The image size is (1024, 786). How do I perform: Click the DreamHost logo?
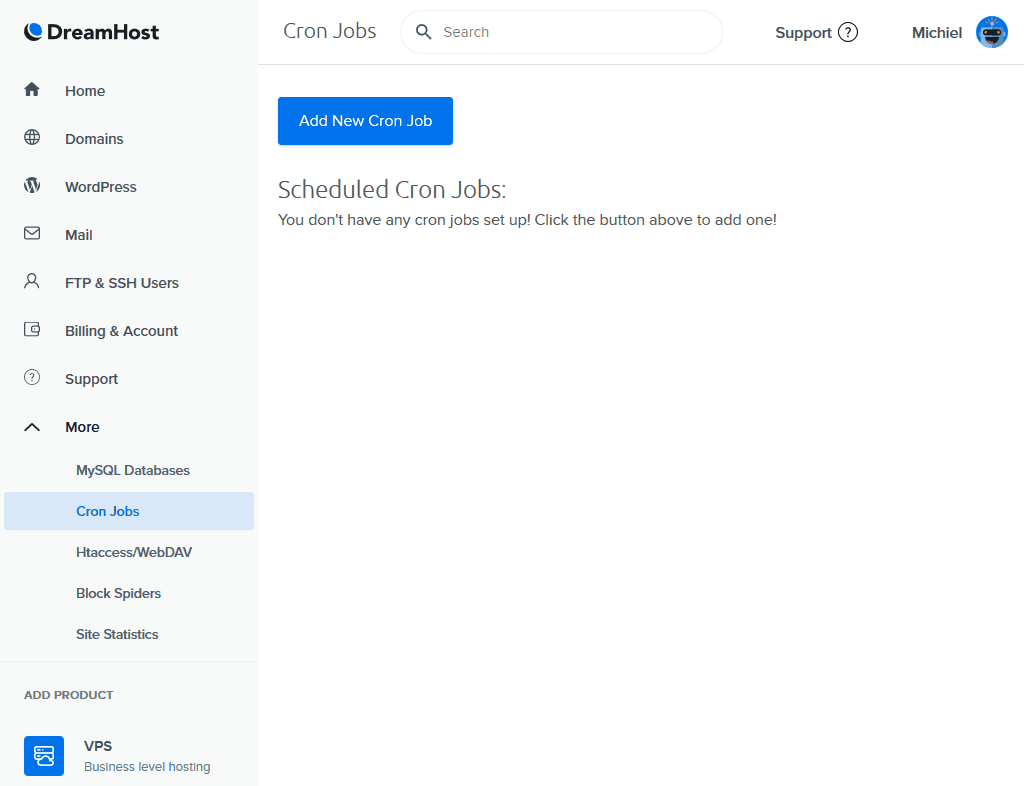pyautogui.click(x=91, y=32)
